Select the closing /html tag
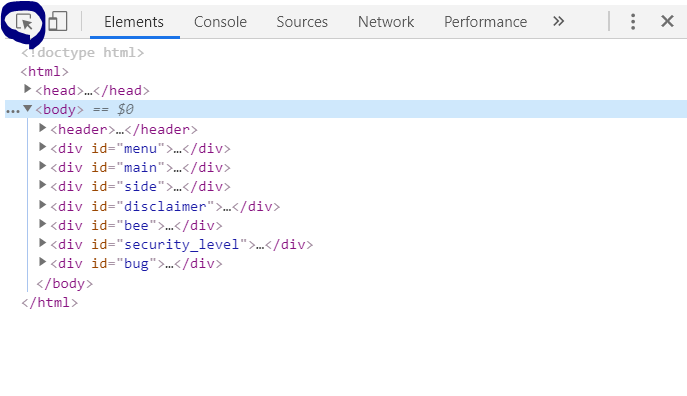 [x=50, y=303]
